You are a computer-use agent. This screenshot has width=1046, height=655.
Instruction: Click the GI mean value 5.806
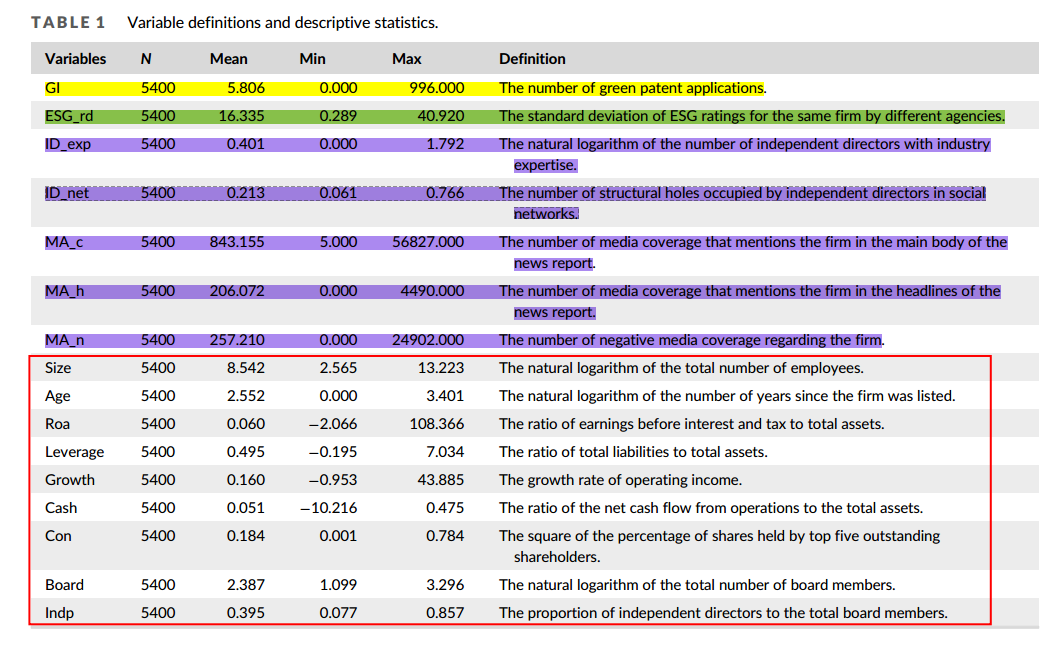(245, 88)
